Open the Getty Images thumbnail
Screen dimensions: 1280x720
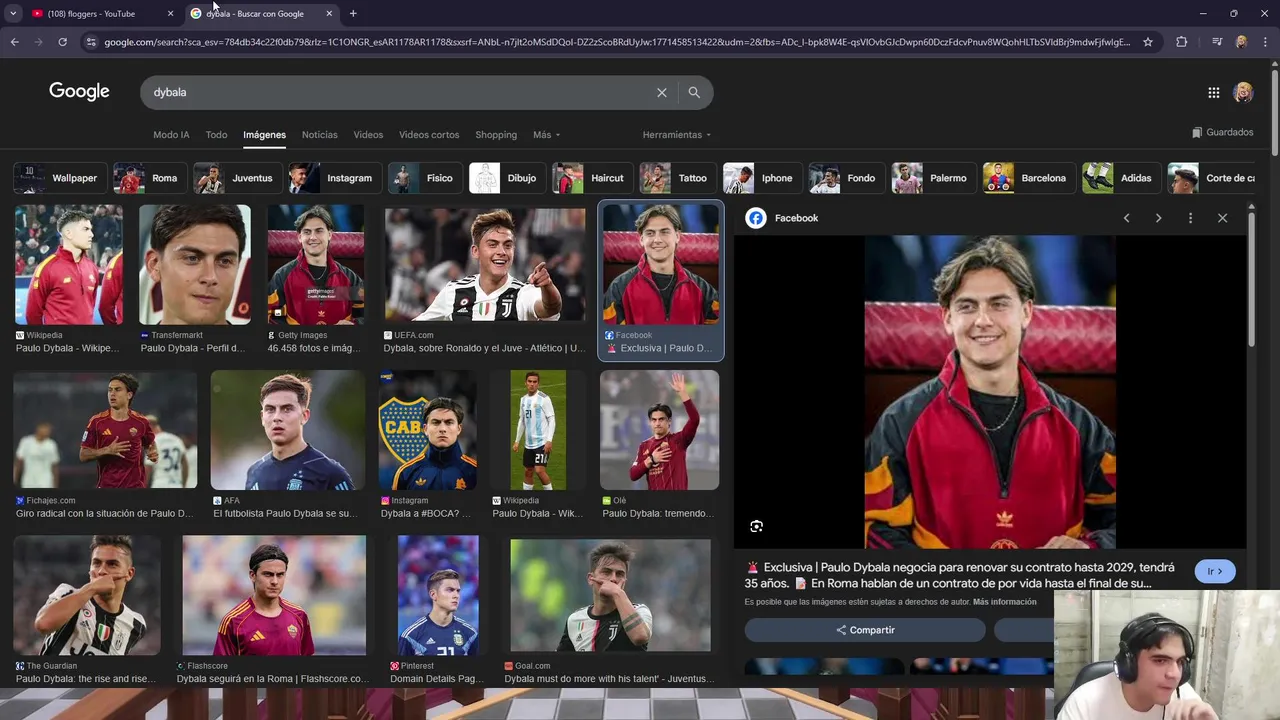point(315,265)
